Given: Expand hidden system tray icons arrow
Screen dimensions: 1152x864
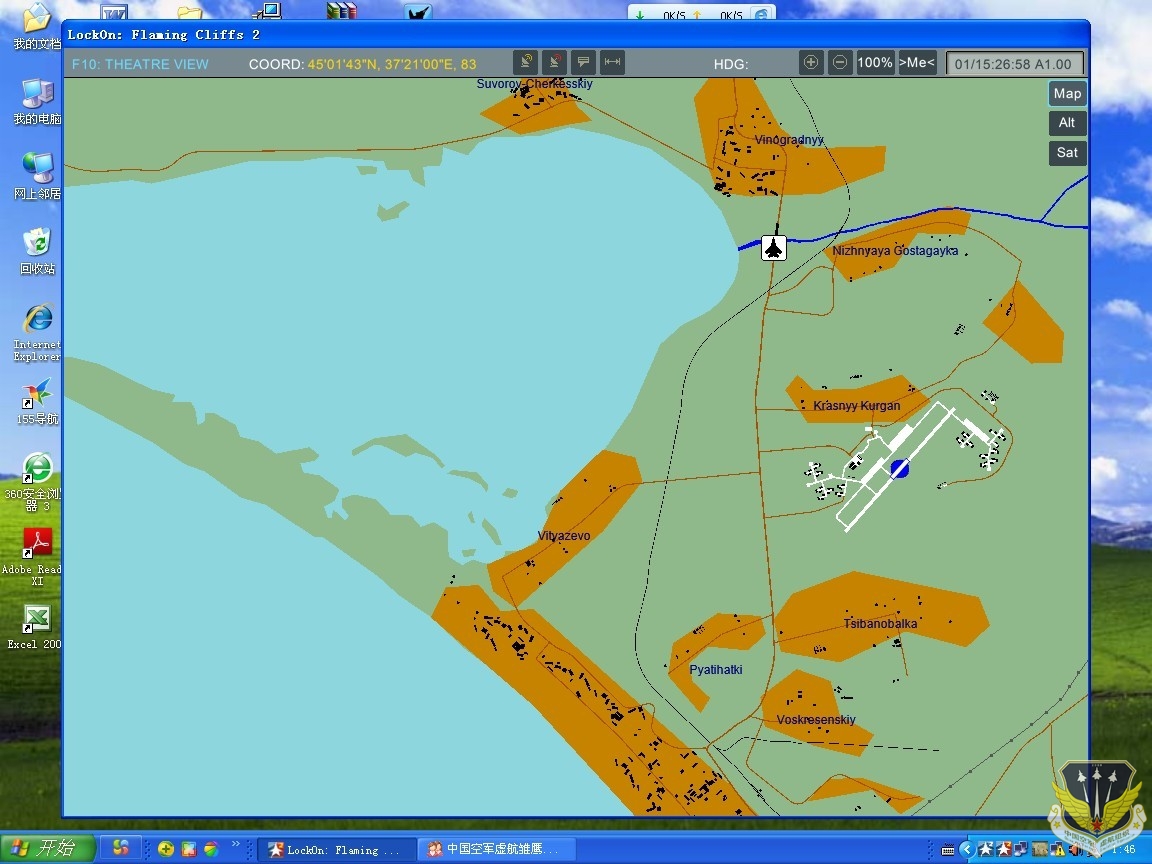Looking at the screenshot, I should 967,849.
